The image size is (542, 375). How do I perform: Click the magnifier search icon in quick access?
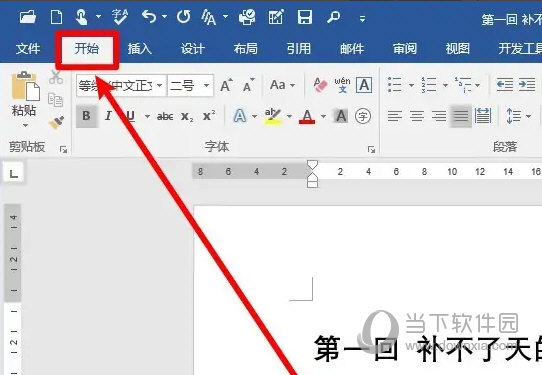[x=334, y=17]
